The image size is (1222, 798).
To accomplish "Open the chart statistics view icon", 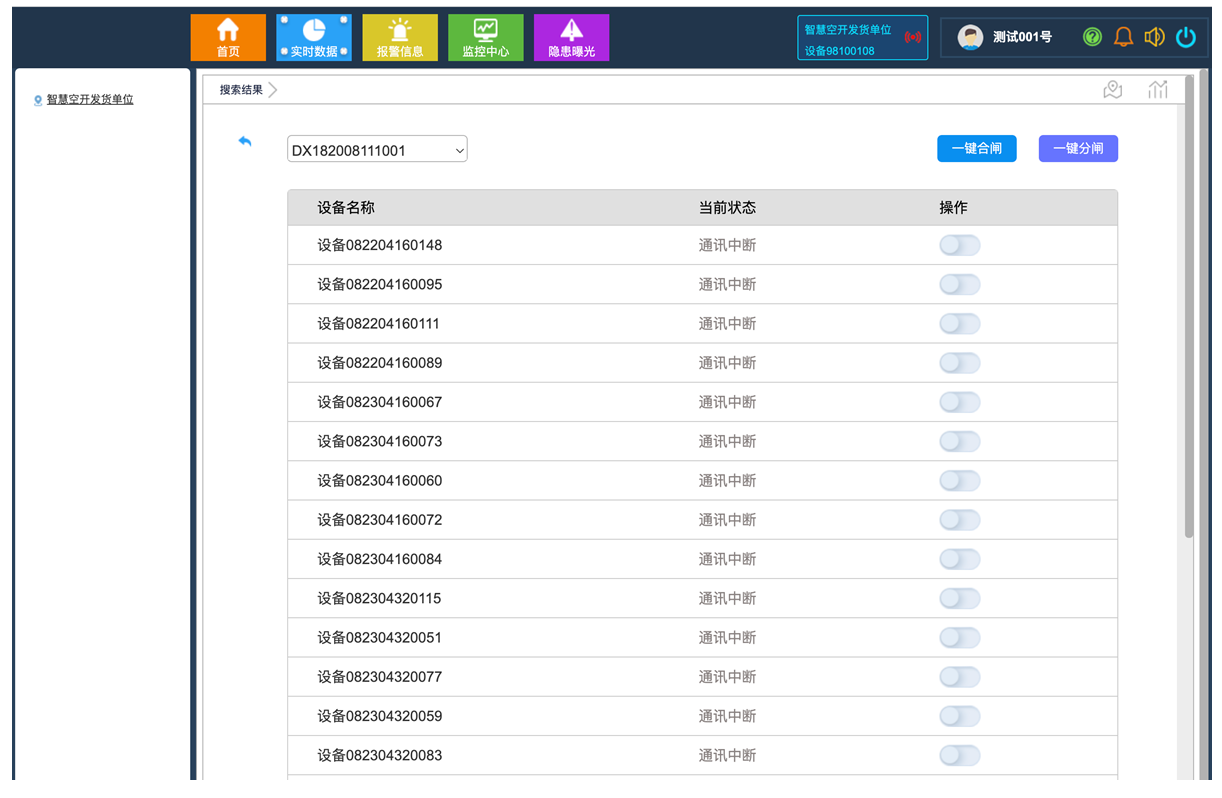I will 1158,90.
